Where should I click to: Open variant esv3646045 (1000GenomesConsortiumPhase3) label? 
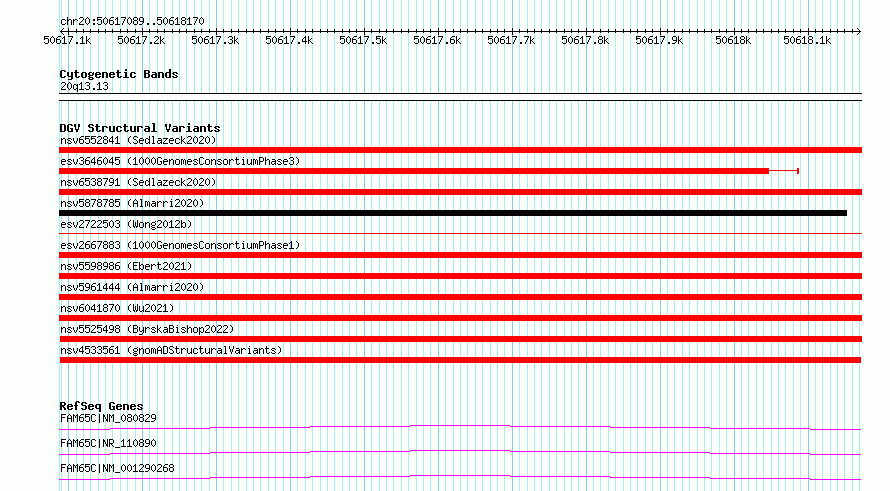(180, 161)
